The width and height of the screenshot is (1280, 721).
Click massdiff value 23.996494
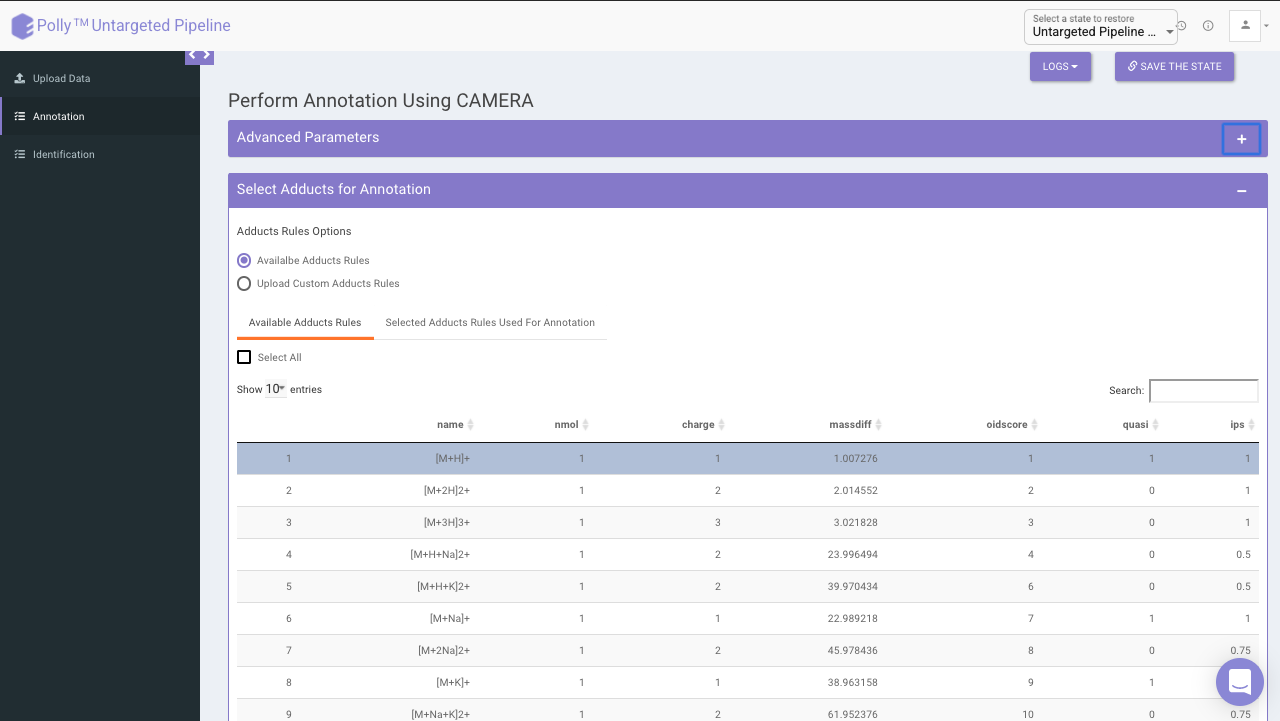click(x=855, y=555)
